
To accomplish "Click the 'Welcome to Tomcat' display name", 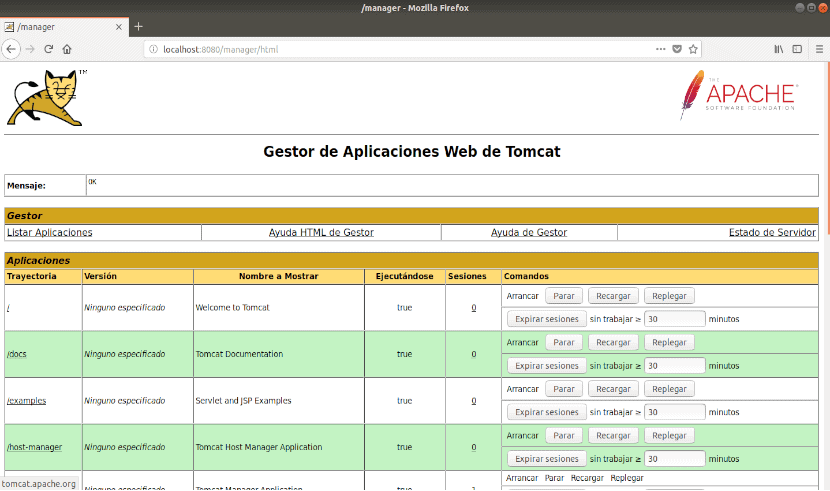I will 232,307.
